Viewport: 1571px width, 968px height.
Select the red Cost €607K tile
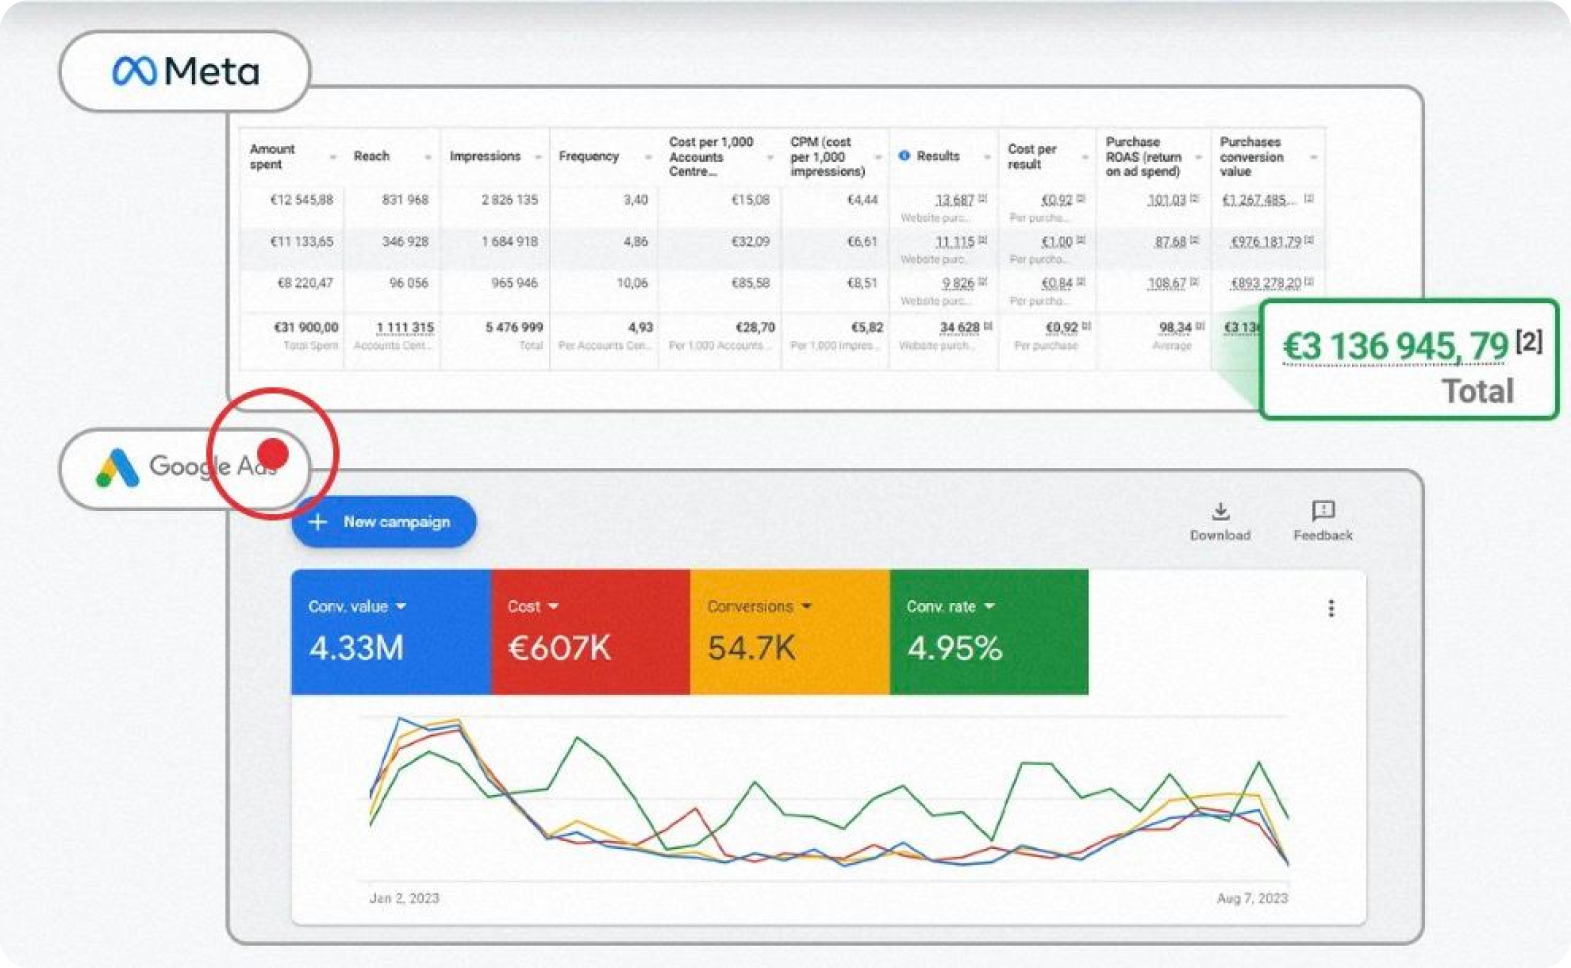click(x=590, y=632)
